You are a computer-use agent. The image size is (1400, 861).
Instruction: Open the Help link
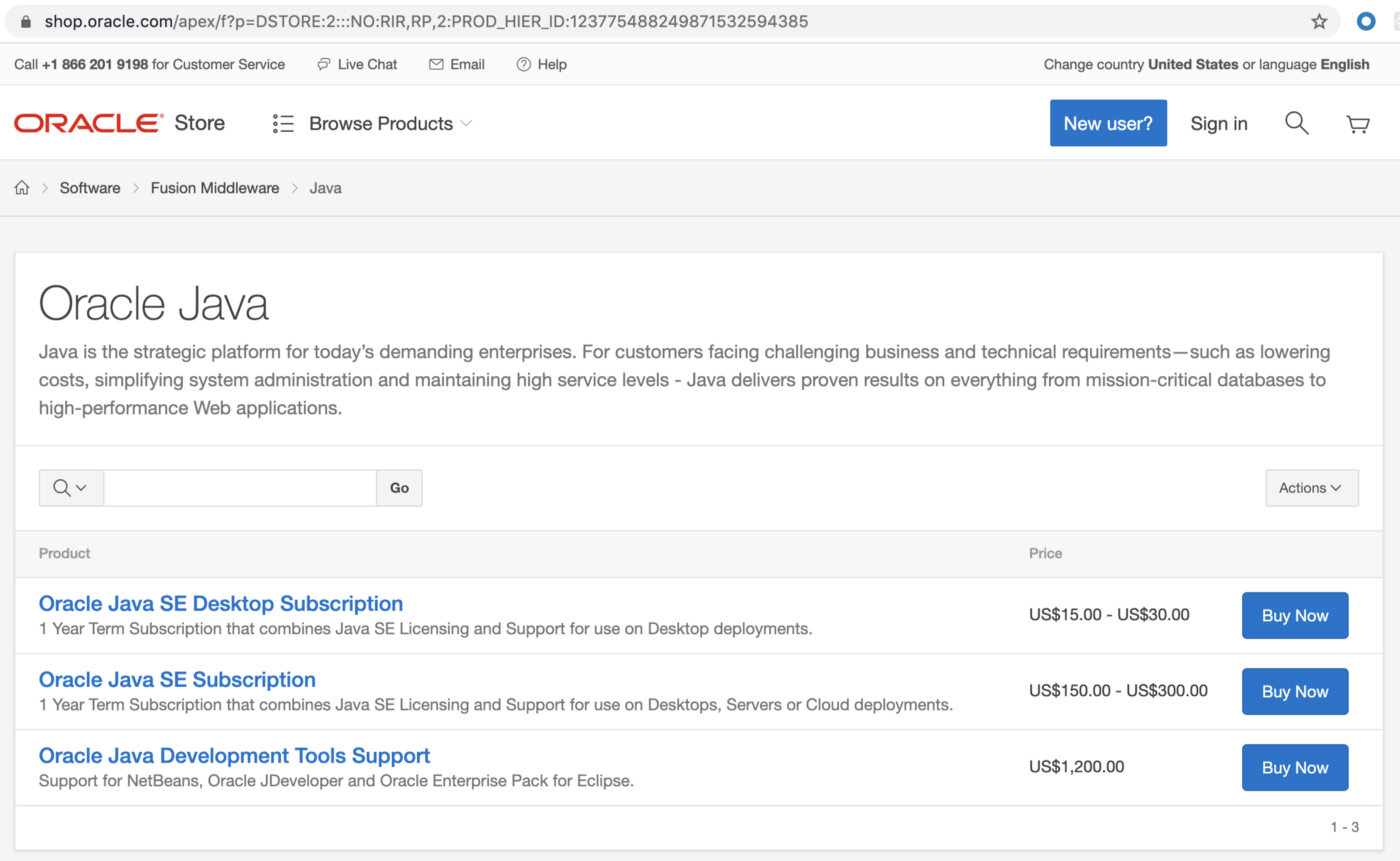pyautogui.click(x=542, y=64)
